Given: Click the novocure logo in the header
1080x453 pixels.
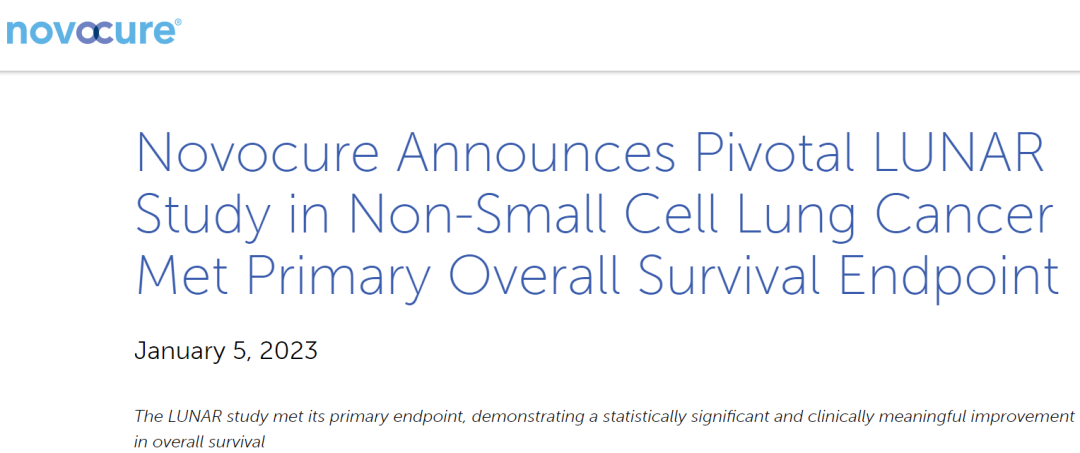Looking at the screenshot, I should point(94,32).
